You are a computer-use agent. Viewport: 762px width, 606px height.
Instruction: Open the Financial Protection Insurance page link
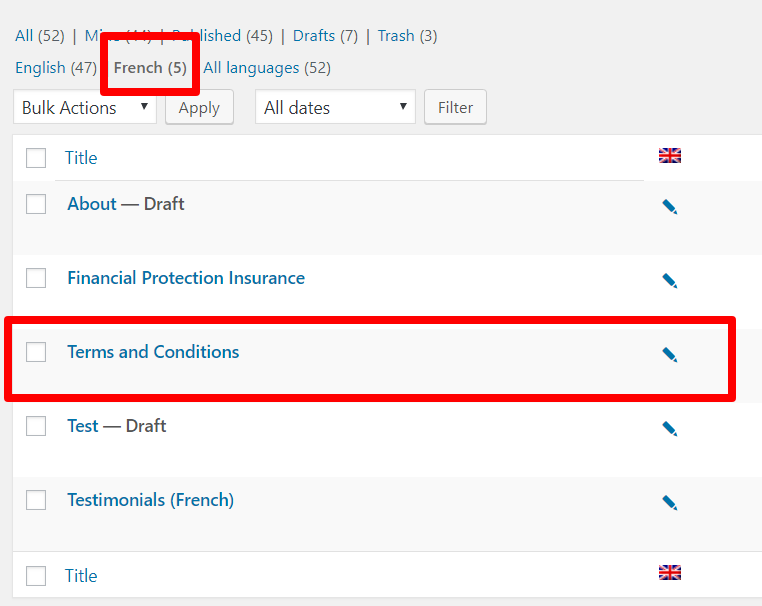pyautogui.click(x=186, y=278)
